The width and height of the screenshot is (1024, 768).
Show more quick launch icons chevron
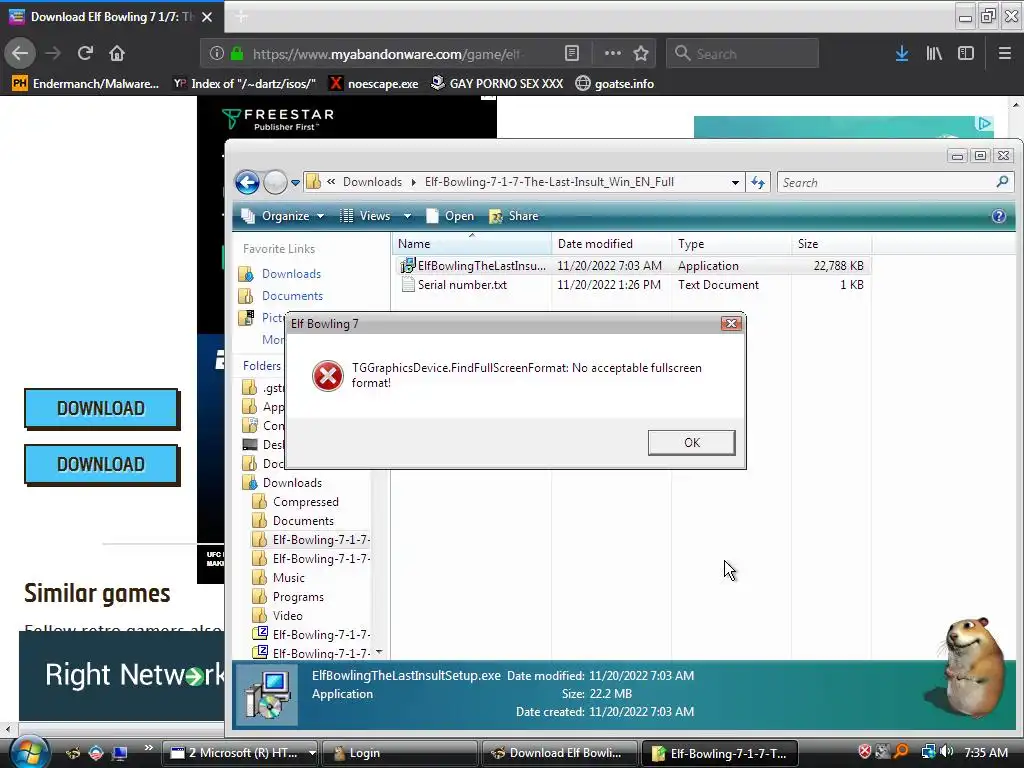[x=148, y=748]
